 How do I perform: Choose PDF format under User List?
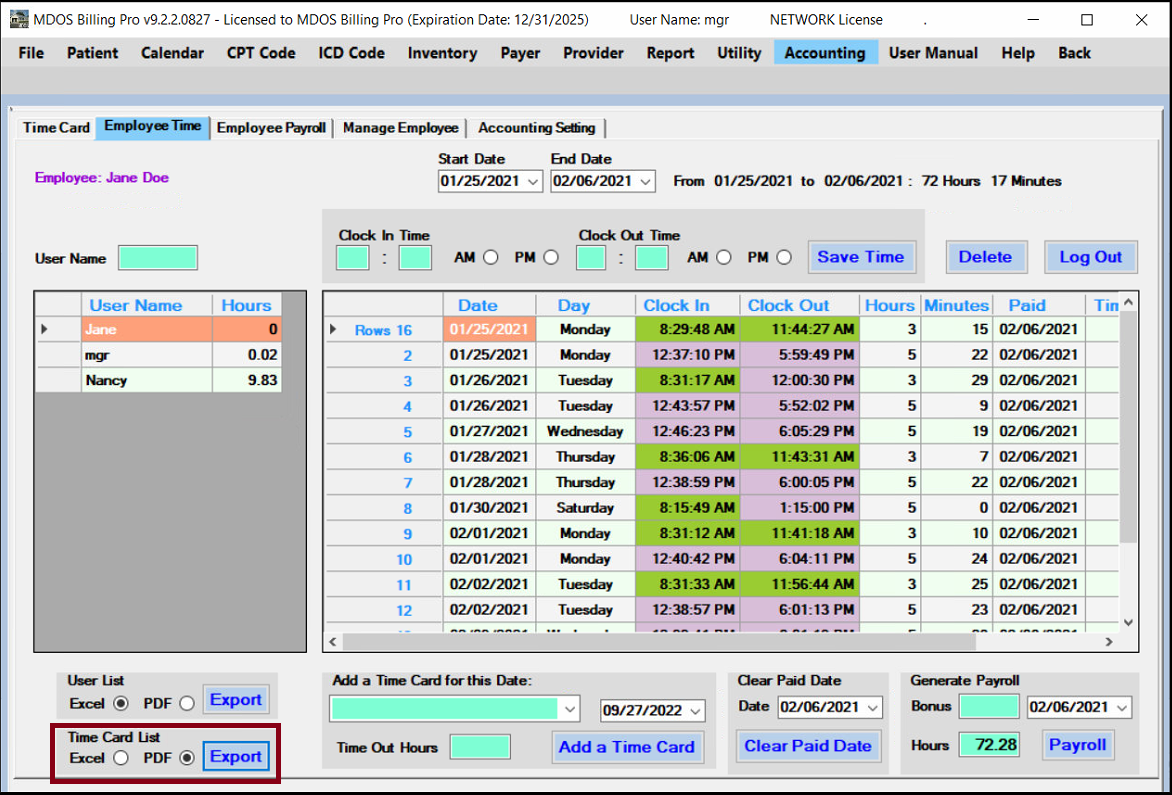(188, 703)
